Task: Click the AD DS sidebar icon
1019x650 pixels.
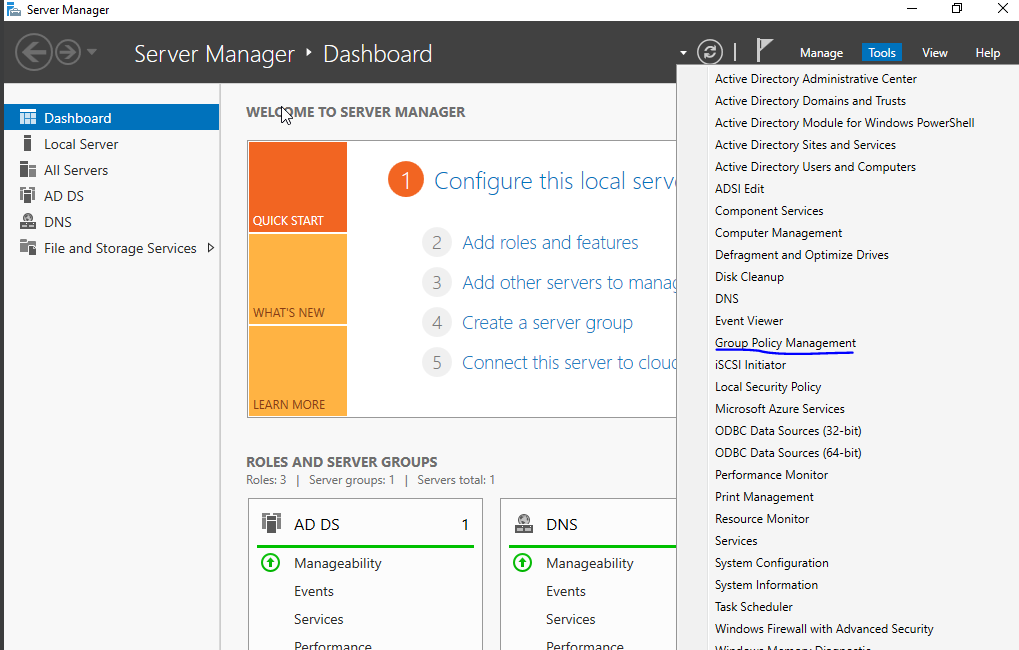Action: pos(28,195)
